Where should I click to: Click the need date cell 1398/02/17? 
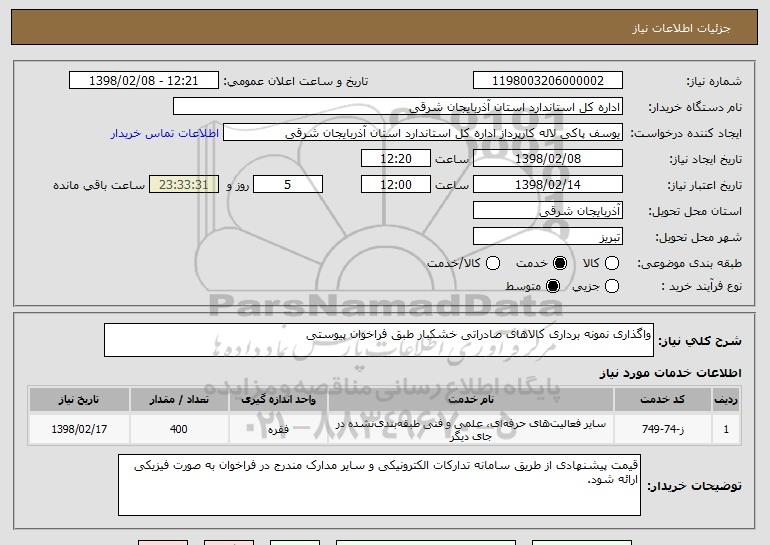(x=79, y=429)
